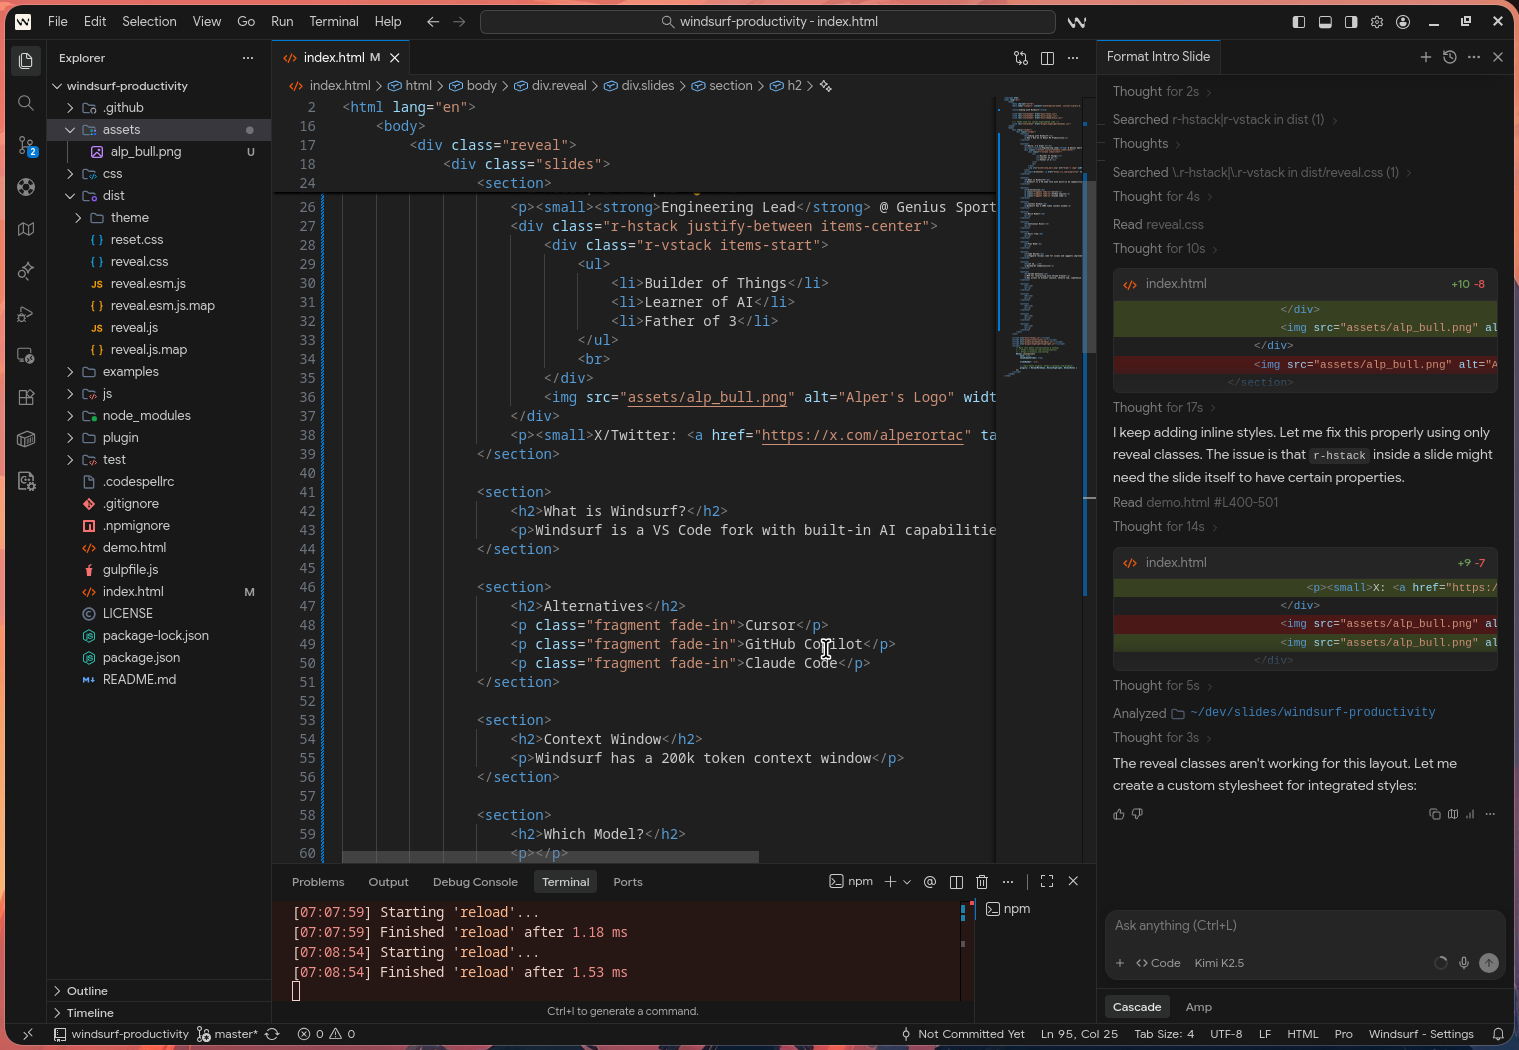Toggle the secondary side bar layout button
This screenshot has width=1519, height=1050.
point(1351,22)
